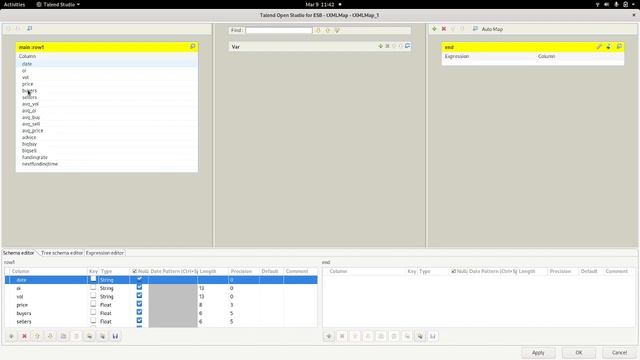This screenshot has width=640, height=360.
Task: Switch to the Expression editor tab
Action: coord(104,253)
